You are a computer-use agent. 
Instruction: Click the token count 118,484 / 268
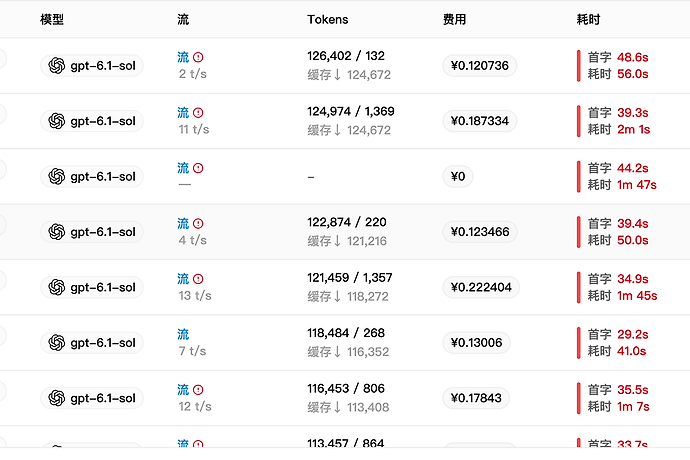tap(346, 333)
